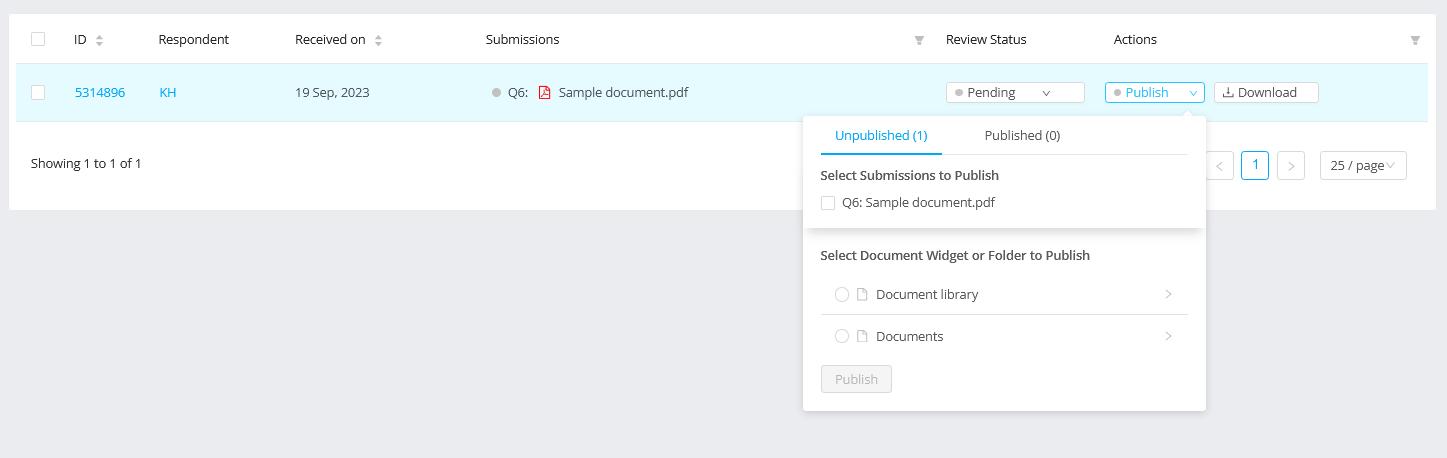
Task: Open Sample document.pdf file link
Action: tap(623, 93)
